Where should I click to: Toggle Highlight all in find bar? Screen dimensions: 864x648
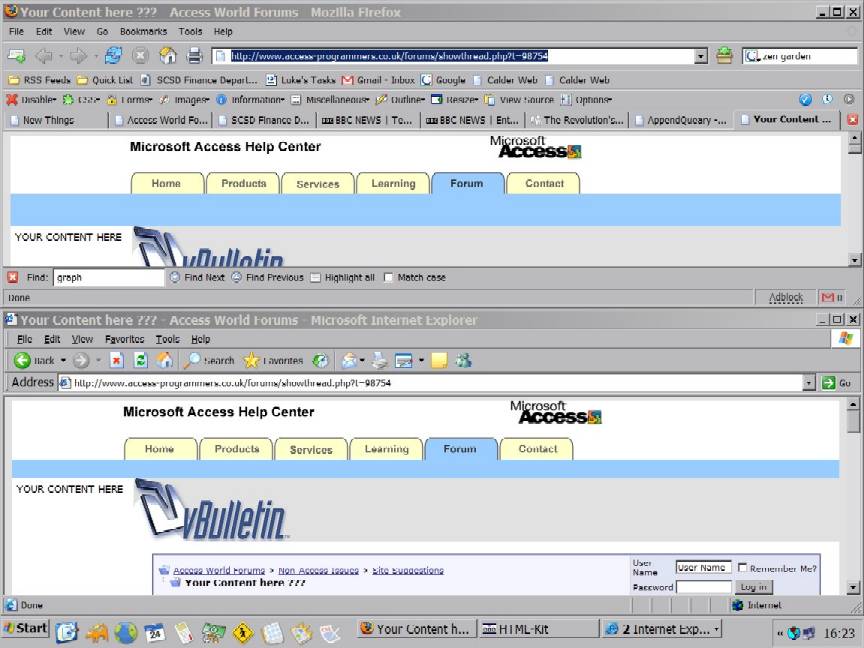(315, 278)
